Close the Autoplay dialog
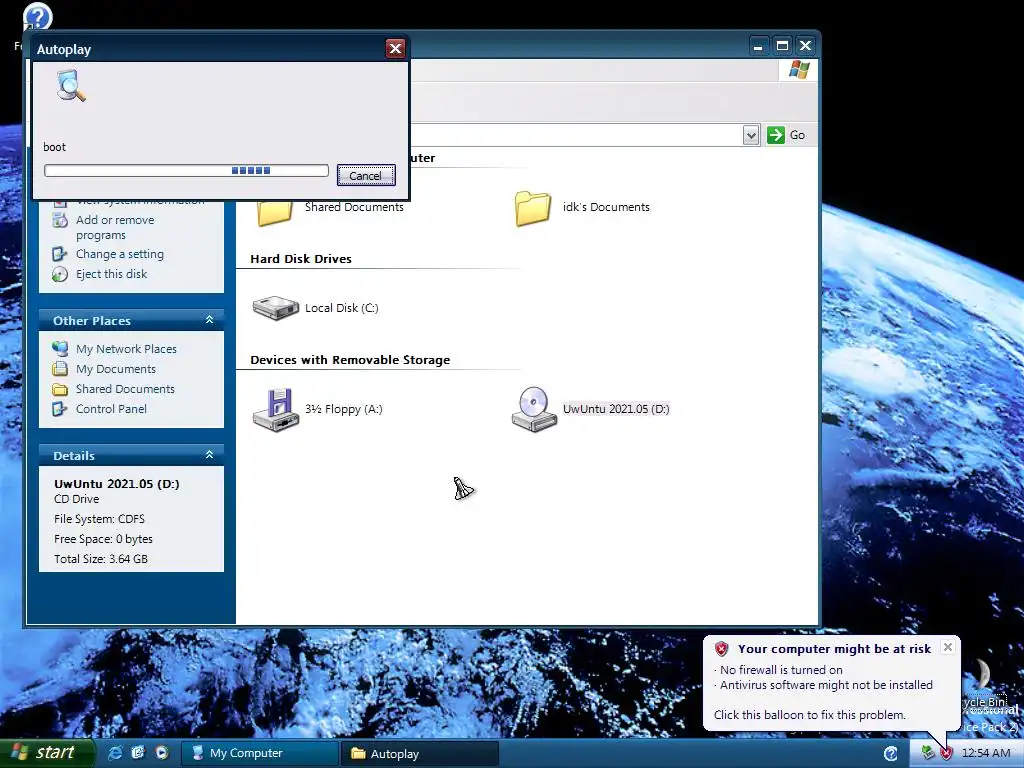 coord(395,48)
